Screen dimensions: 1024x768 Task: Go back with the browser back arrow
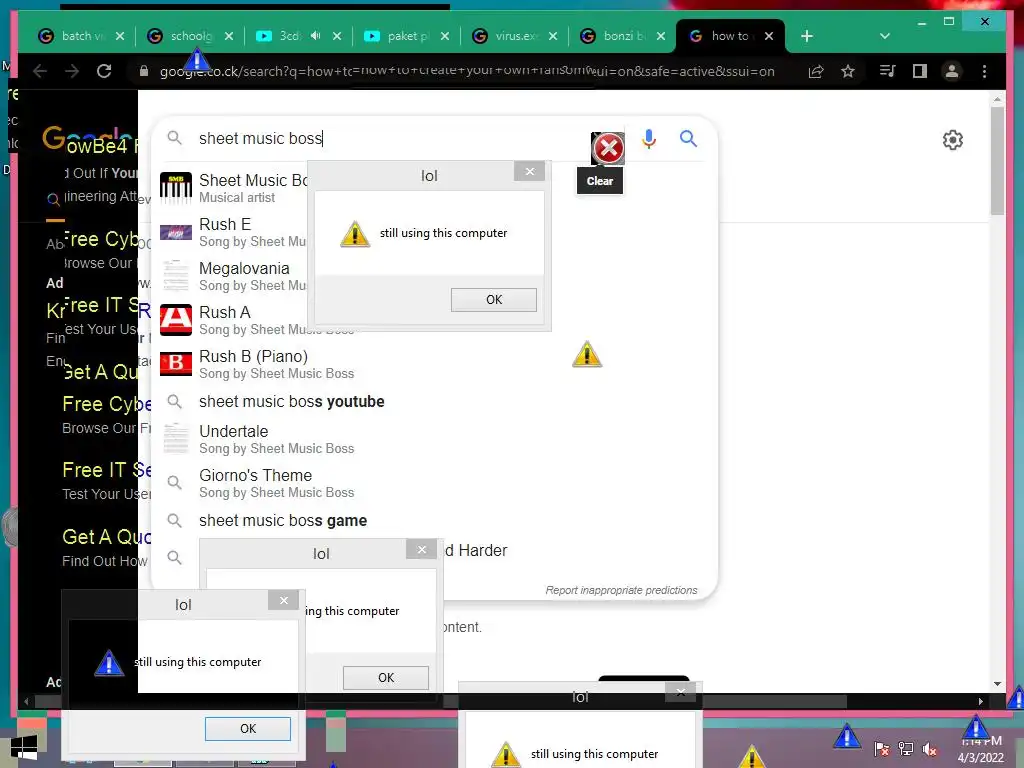[x=40, y=71]
